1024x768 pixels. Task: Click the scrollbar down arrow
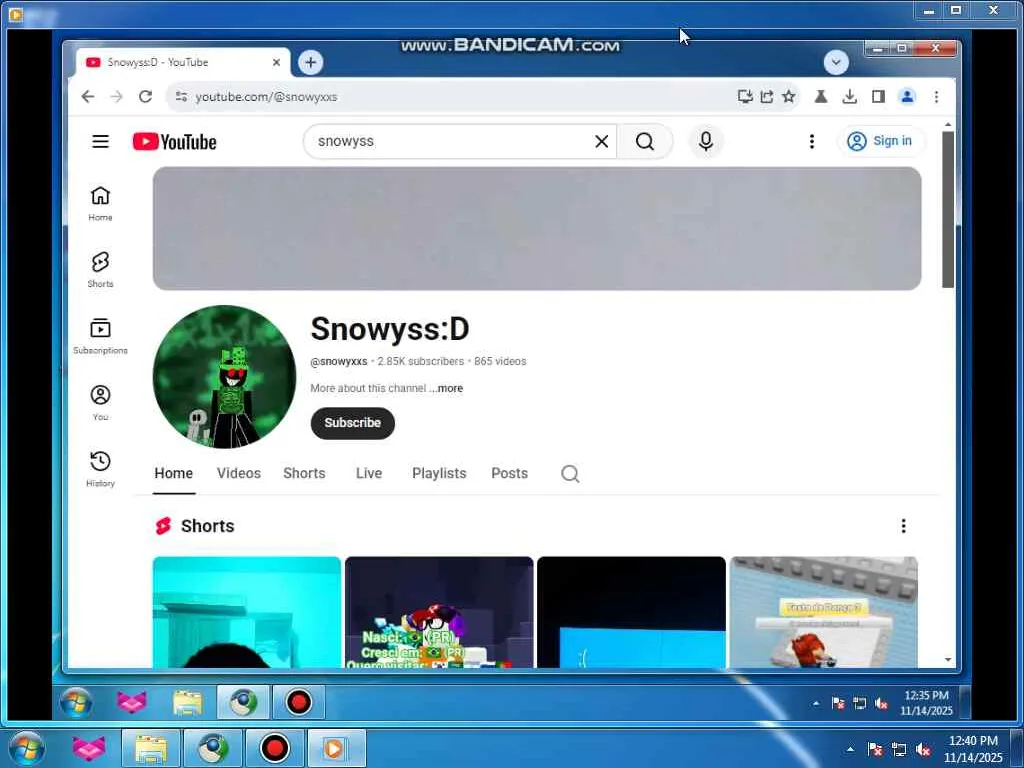tap(948, 660)
